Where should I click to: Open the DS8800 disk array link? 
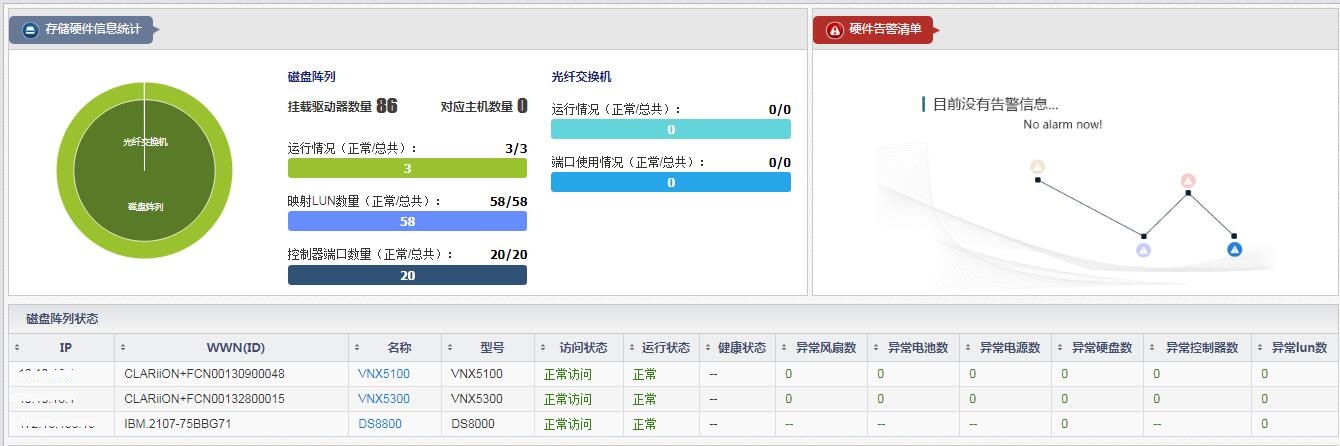pyautogui.click(x=380, y=424)
